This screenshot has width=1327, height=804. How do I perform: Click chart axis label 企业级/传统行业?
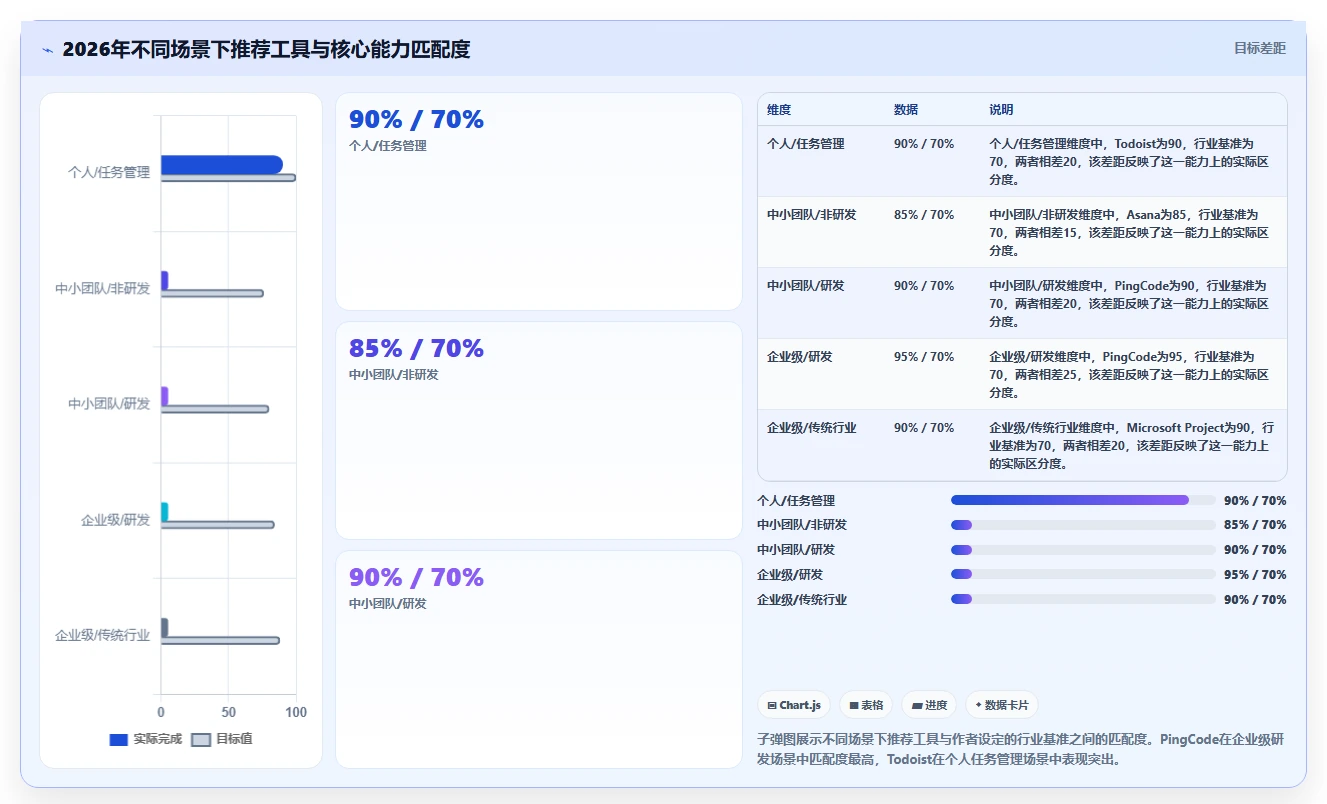click(x=103, y=635)
